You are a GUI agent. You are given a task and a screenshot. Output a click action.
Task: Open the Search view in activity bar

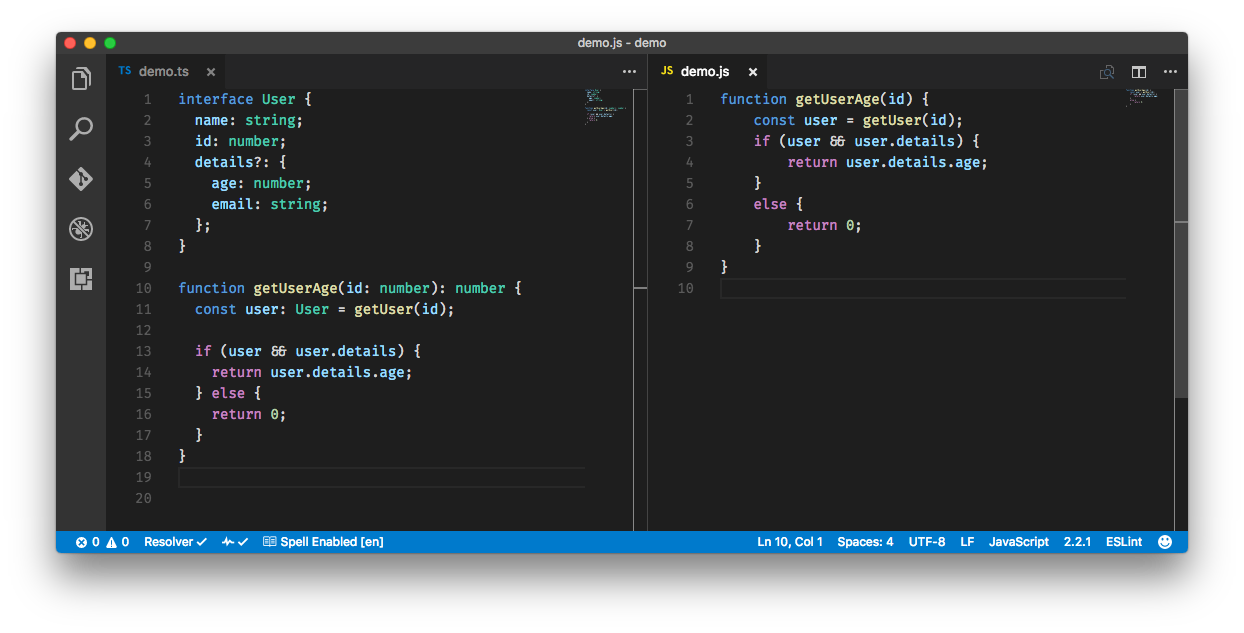tap(81, 129)
